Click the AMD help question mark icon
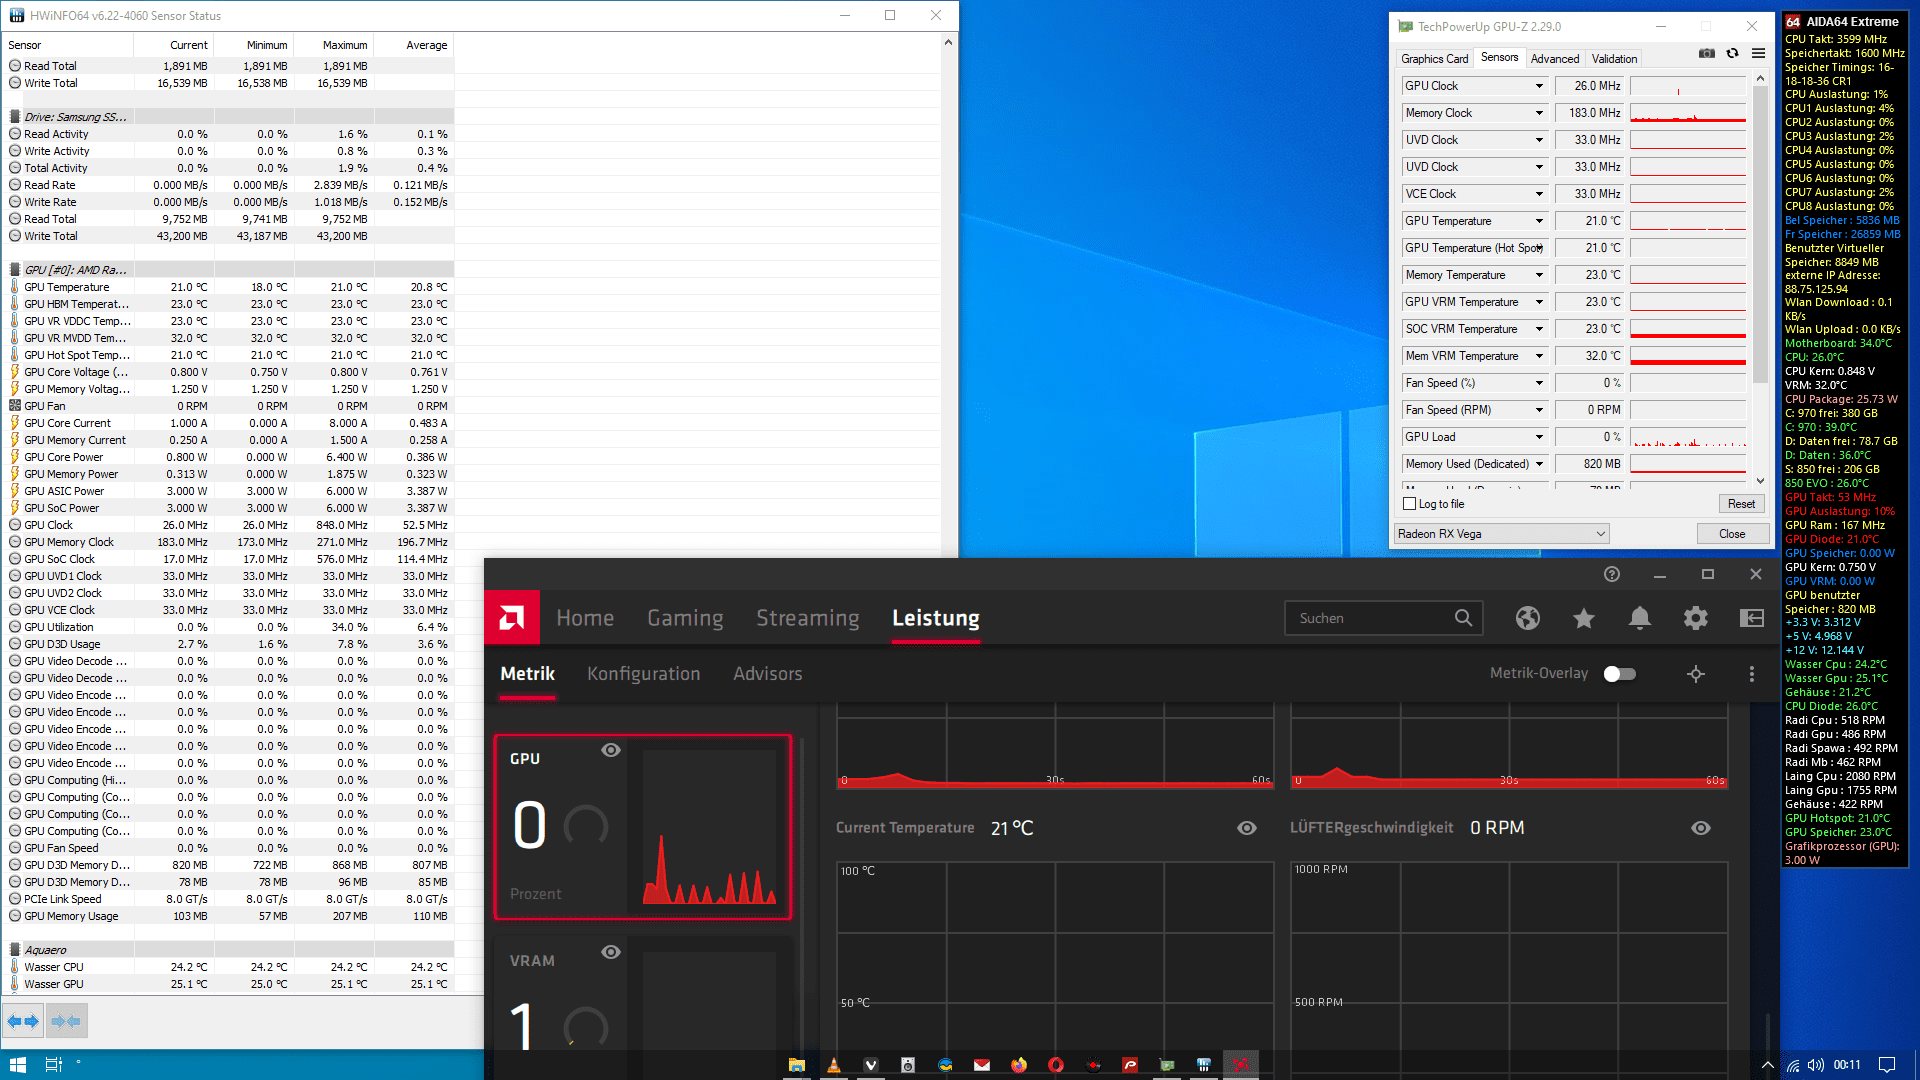This screenshot has width=1920, height=1080. click(x=1611, y=574)
